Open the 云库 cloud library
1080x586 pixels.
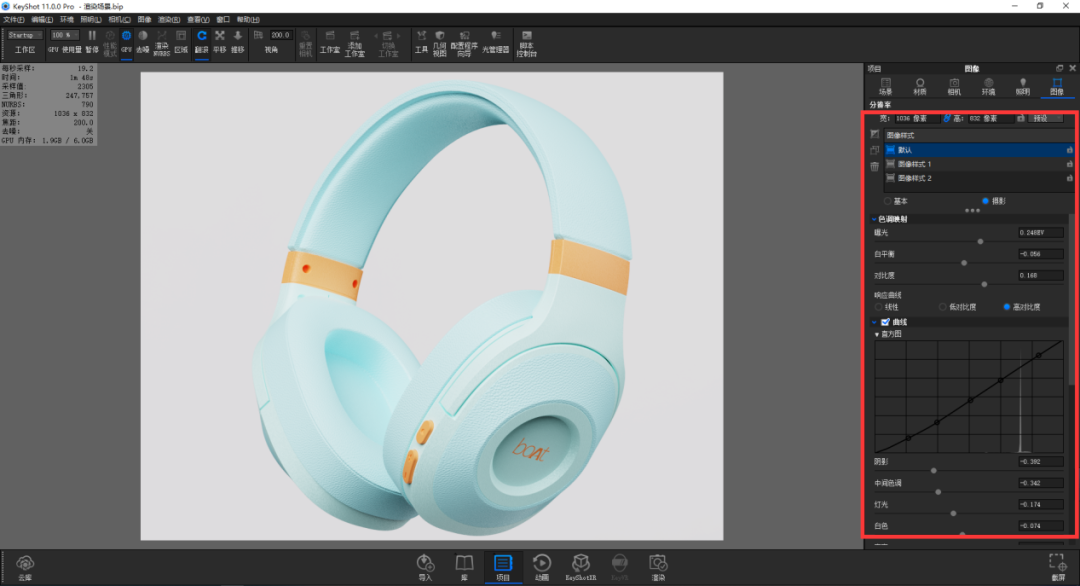25,568
